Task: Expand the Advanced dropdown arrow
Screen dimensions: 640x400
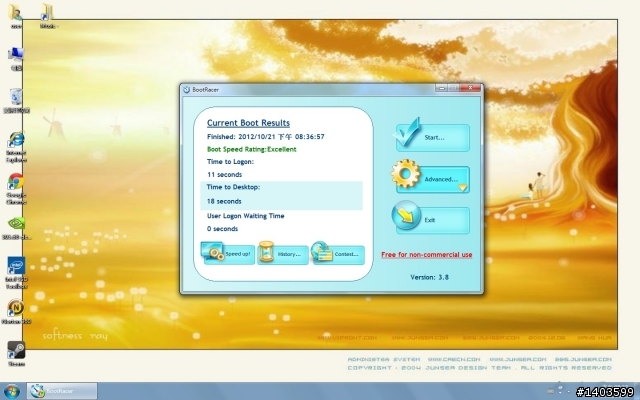Action: (462, 188)
